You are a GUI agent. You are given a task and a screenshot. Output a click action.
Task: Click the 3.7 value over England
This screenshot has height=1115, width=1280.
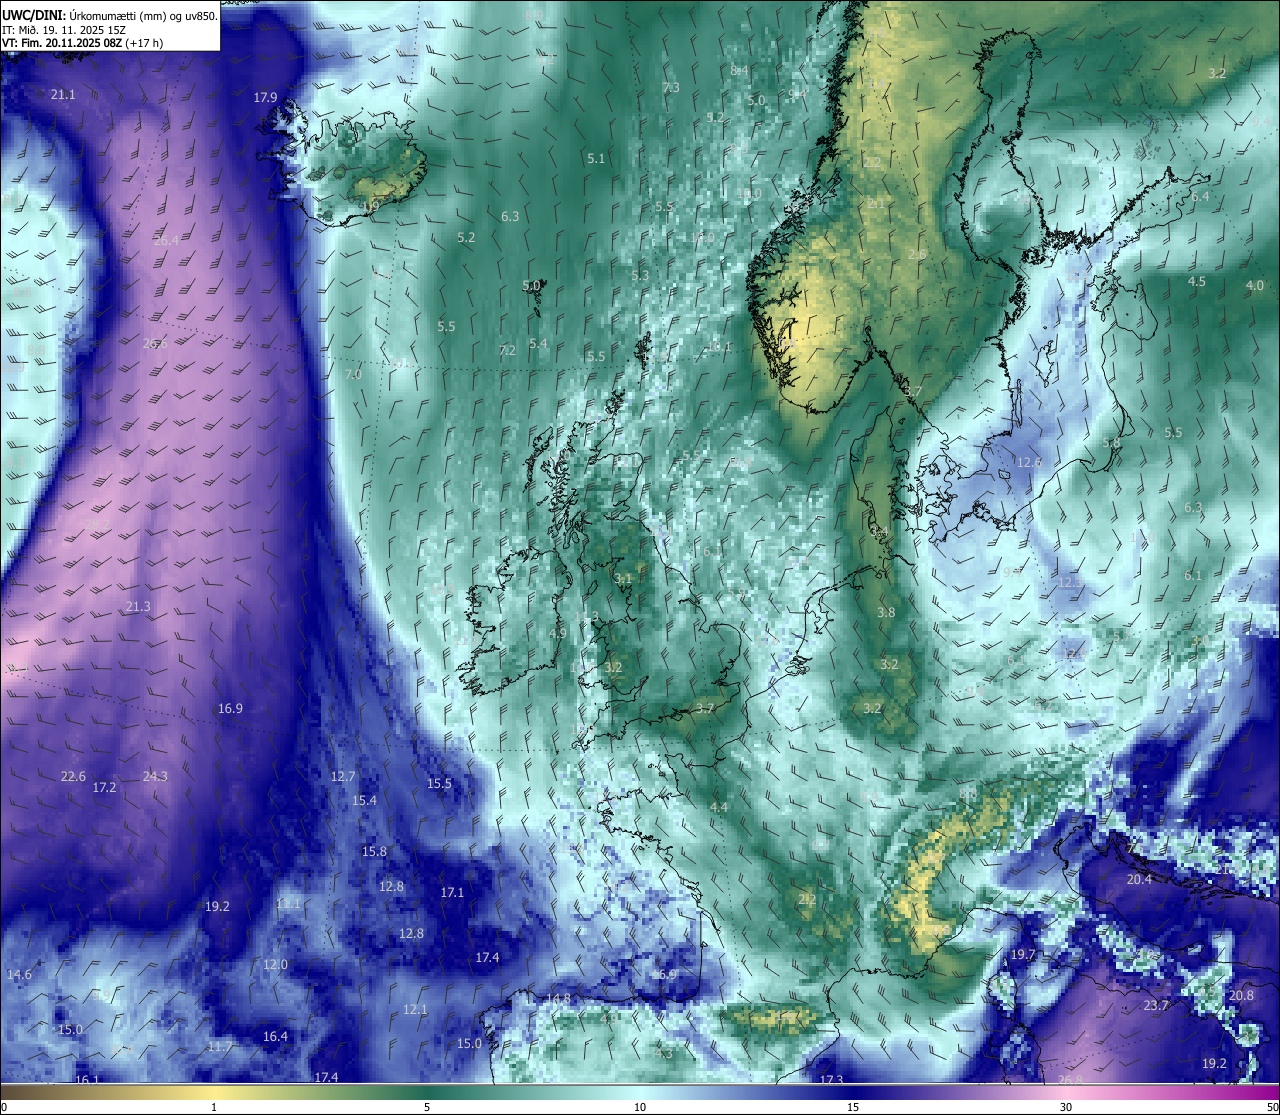(705, 708)
